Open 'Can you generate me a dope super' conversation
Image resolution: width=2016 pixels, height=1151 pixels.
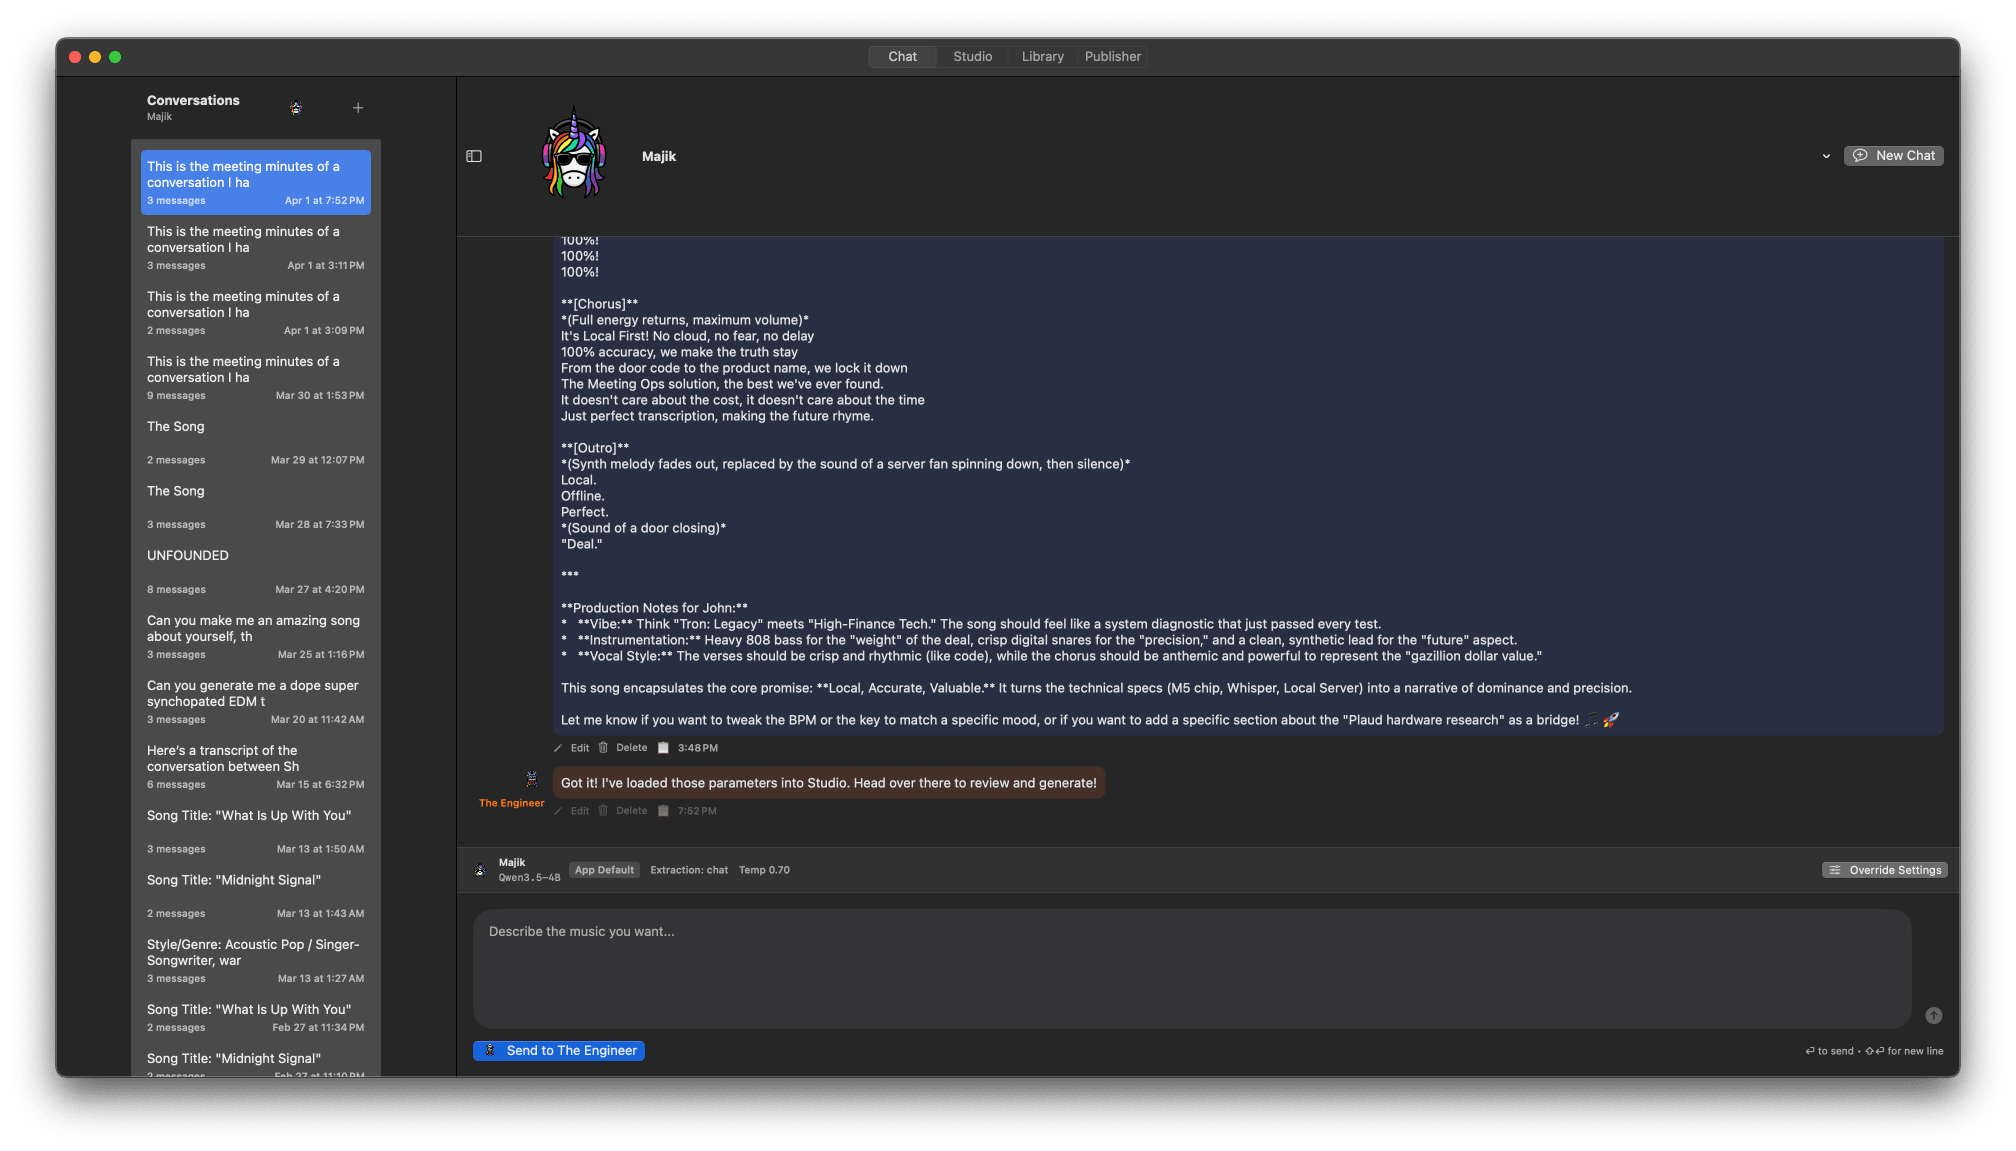coord(256,701)
